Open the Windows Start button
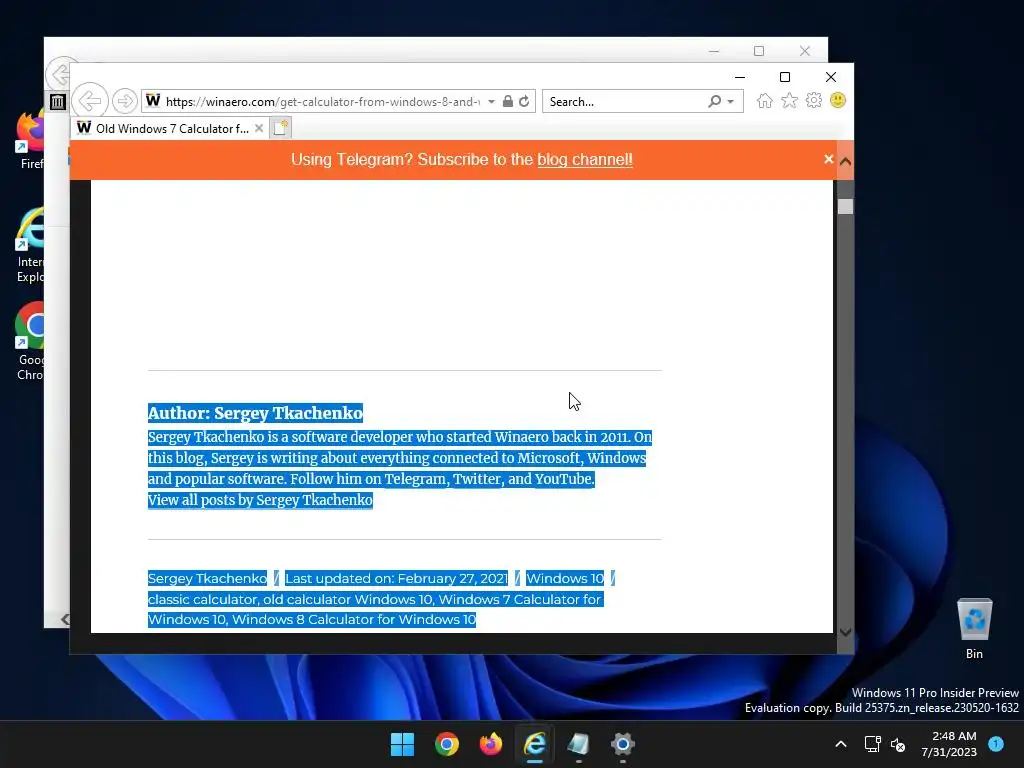 [402, 744]
